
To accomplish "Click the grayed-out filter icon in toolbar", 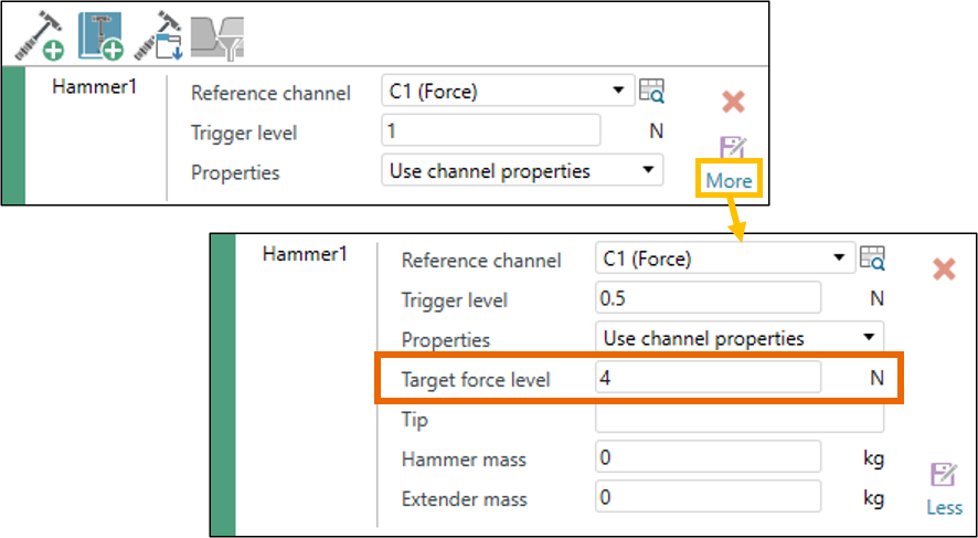I will point(219,36).
